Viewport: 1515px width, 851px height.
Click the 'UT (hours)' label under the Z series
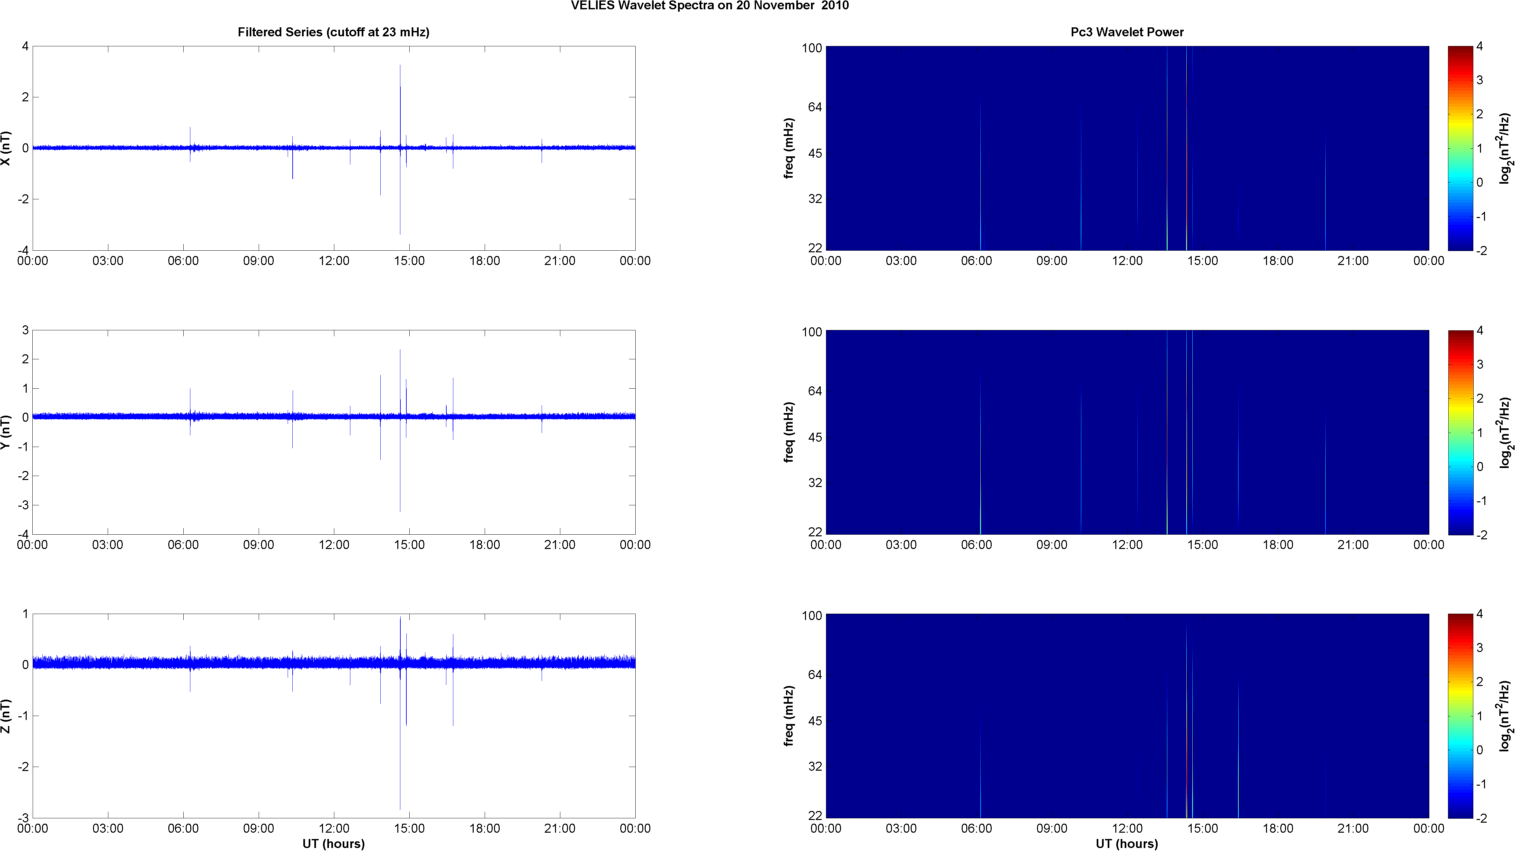point(333,843)
